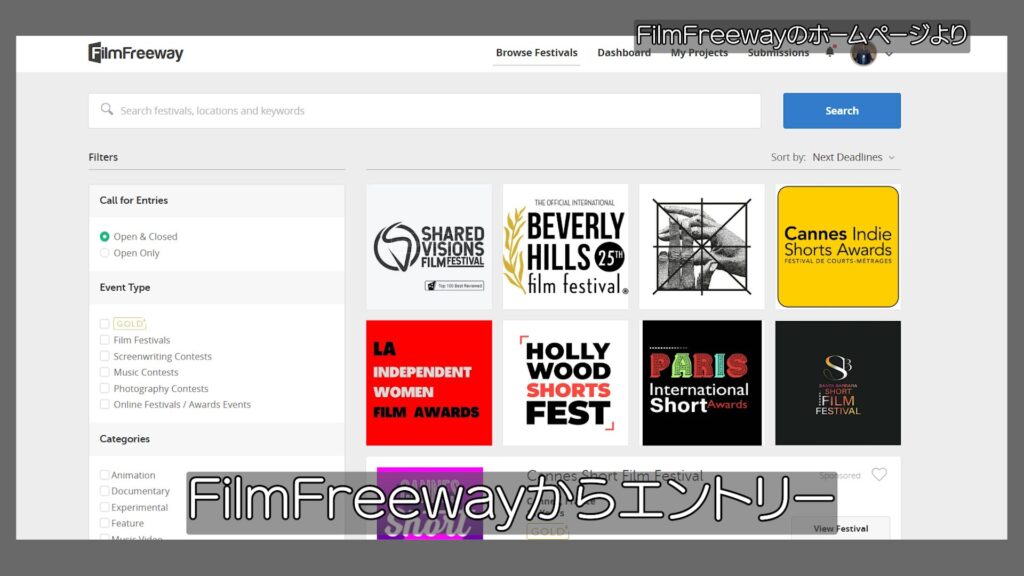This screenshot has height=576, width=1024.
Task: Click the heart icon to favorite festival
Action: [879, 475]
